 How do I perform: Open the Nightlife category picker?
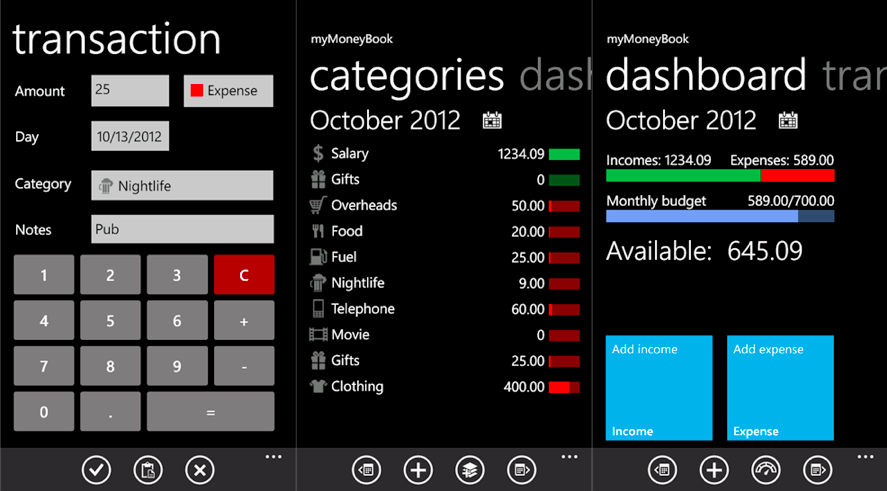click(181, 185)
